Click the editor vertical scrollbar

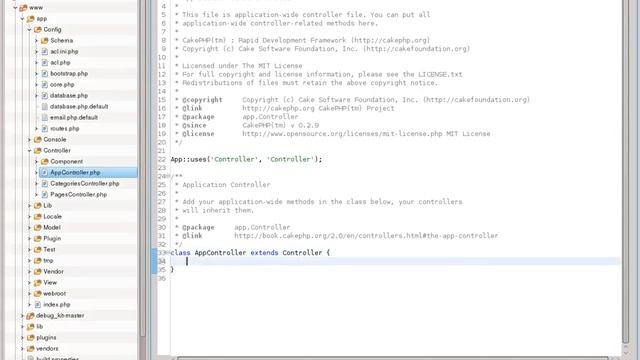click(626, 171)
